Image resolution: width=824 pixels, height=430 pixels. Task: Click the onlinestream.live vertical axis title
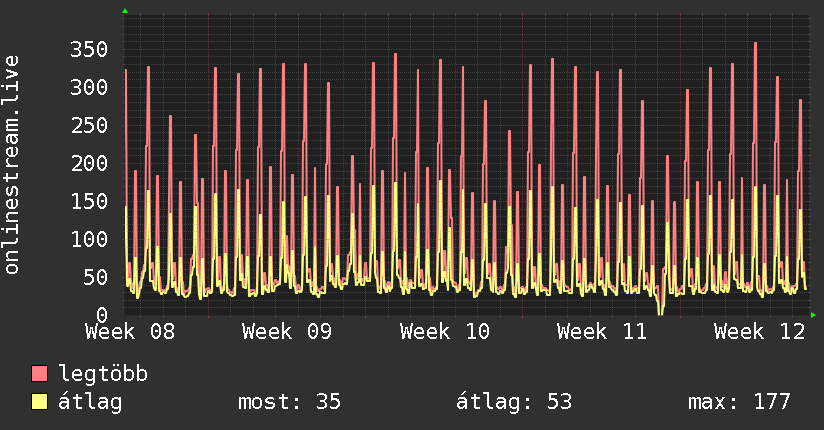(12, 165)
